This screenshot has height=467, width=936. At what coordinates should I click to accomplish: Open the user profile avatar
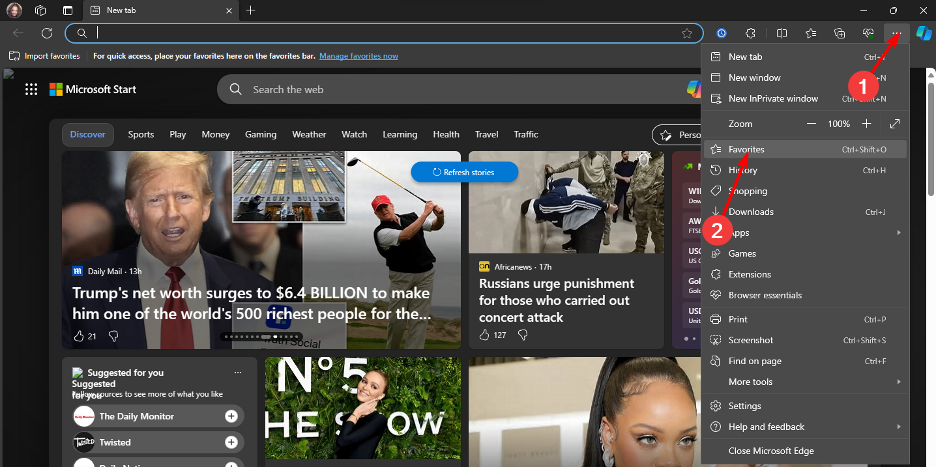14,10
